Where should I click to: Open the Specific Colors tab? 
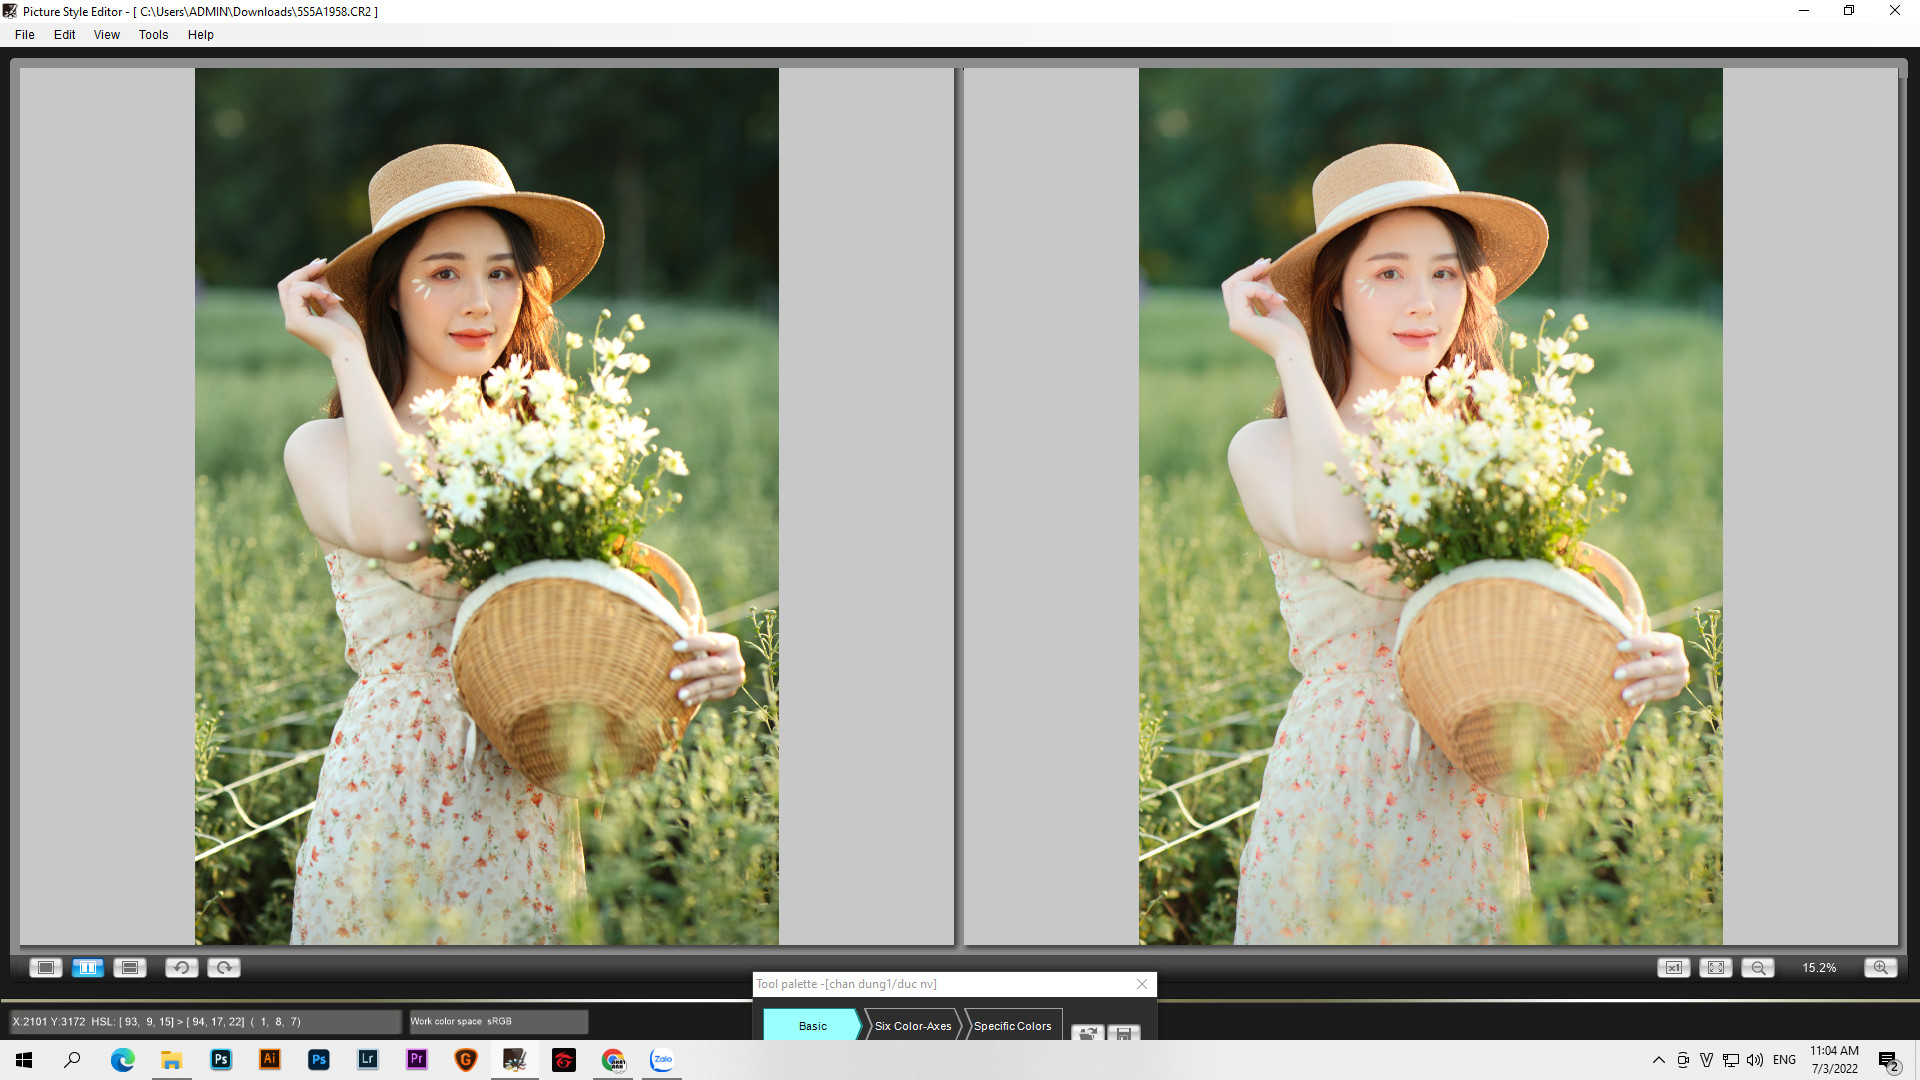tap(1012, 1025)
